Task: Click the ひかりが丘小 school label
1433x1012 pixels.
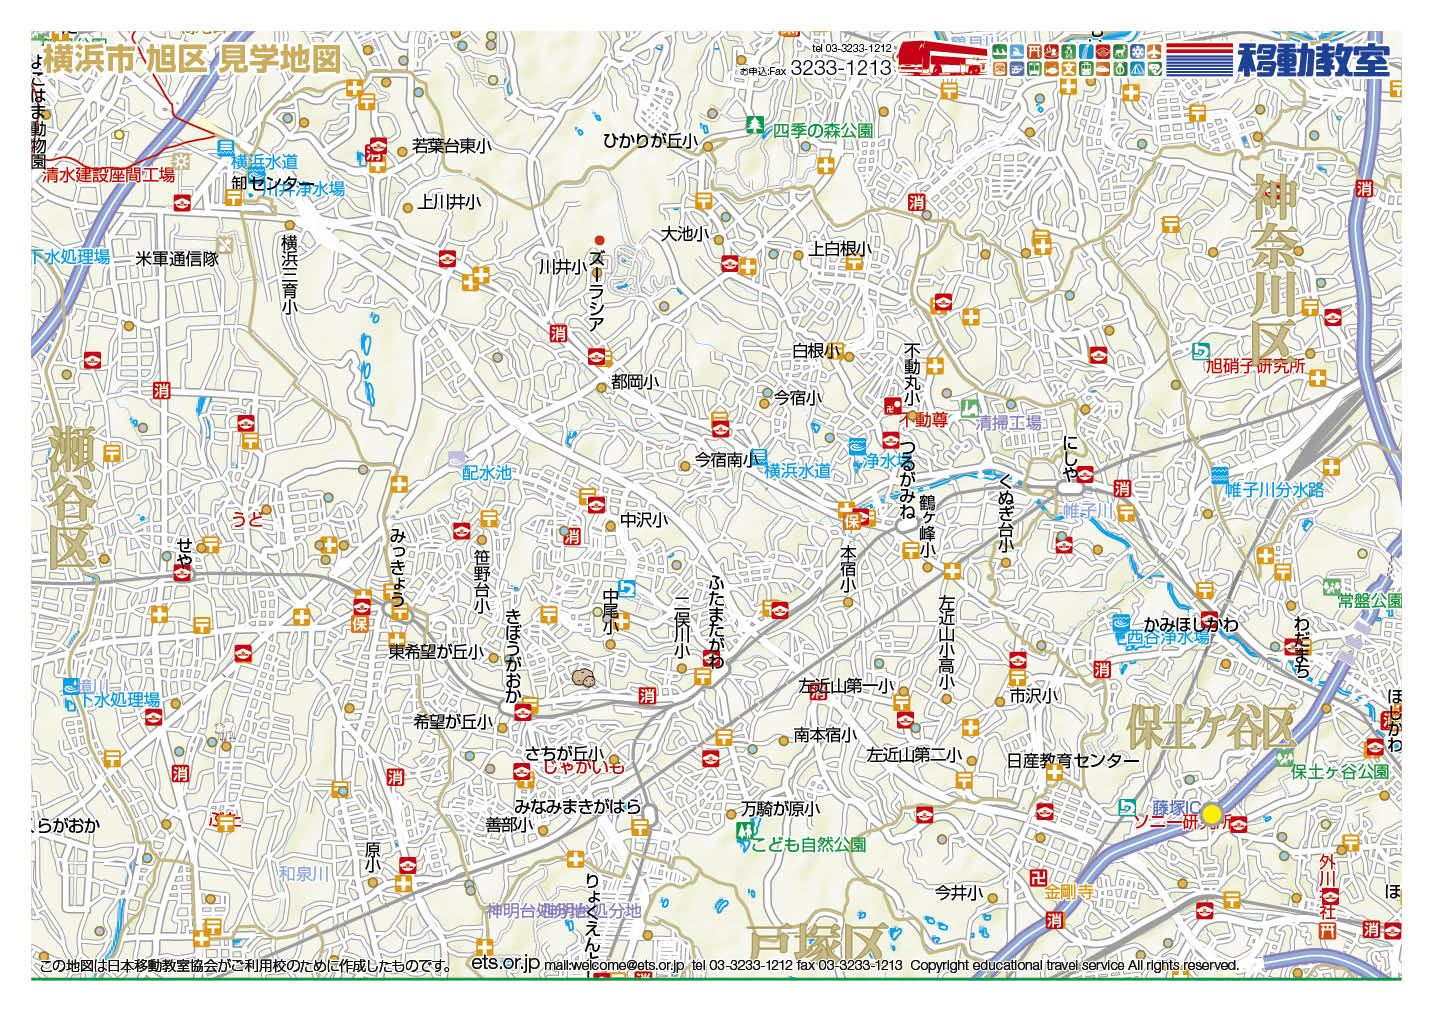Action: 650,141
